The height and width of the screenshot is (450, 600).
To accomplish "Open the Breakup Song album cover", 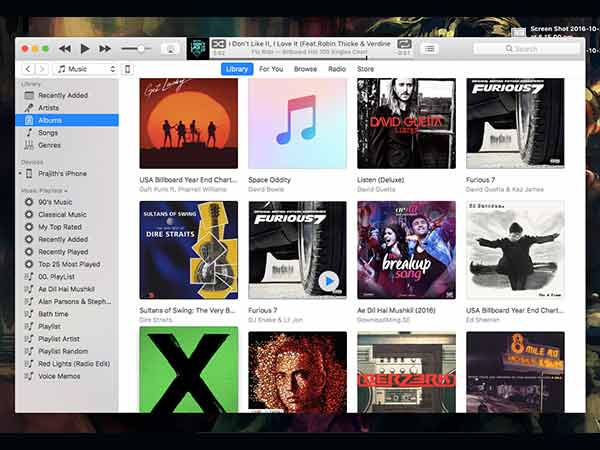I will 406,250.
